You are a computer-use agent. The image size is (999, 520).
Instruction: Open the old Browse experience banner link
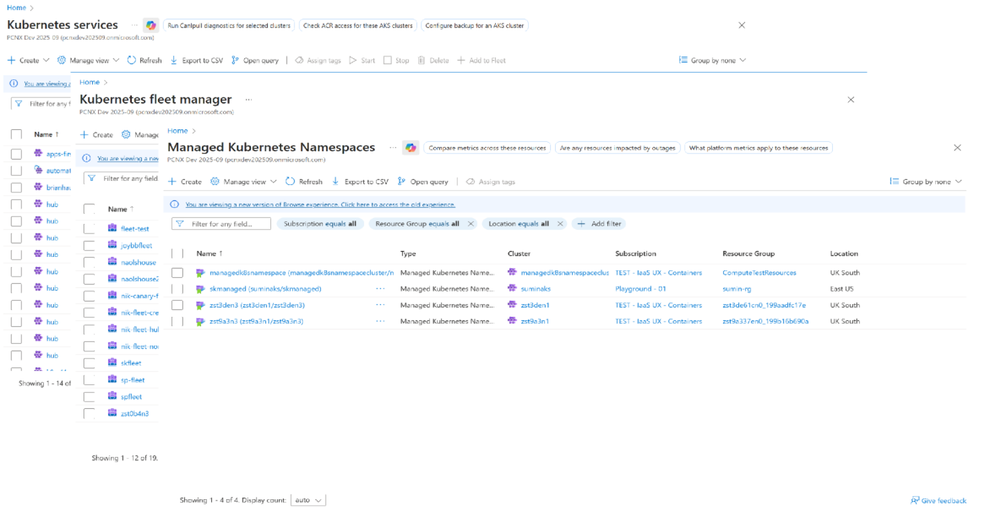[x=320, y=205]
